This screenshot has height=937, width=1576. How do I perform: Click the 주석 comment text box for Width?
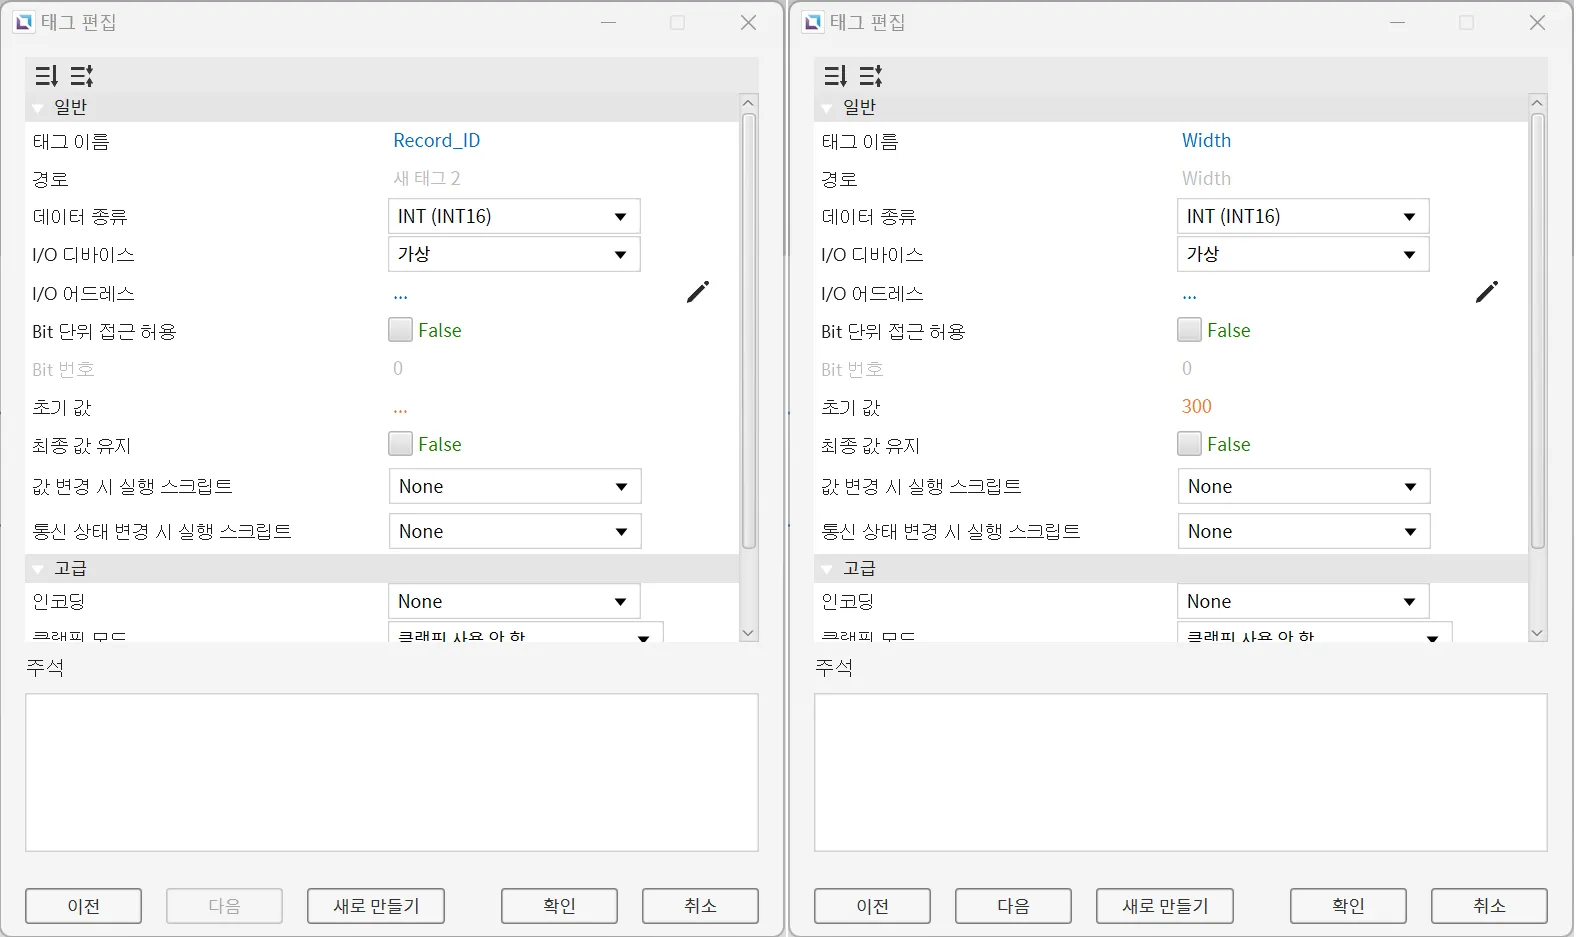click(x=1180, y=772)
